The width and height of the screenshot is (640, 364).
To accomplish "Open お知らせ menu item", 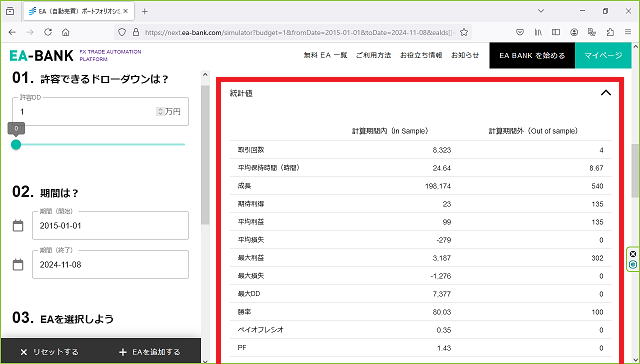I will pos(465,55).
